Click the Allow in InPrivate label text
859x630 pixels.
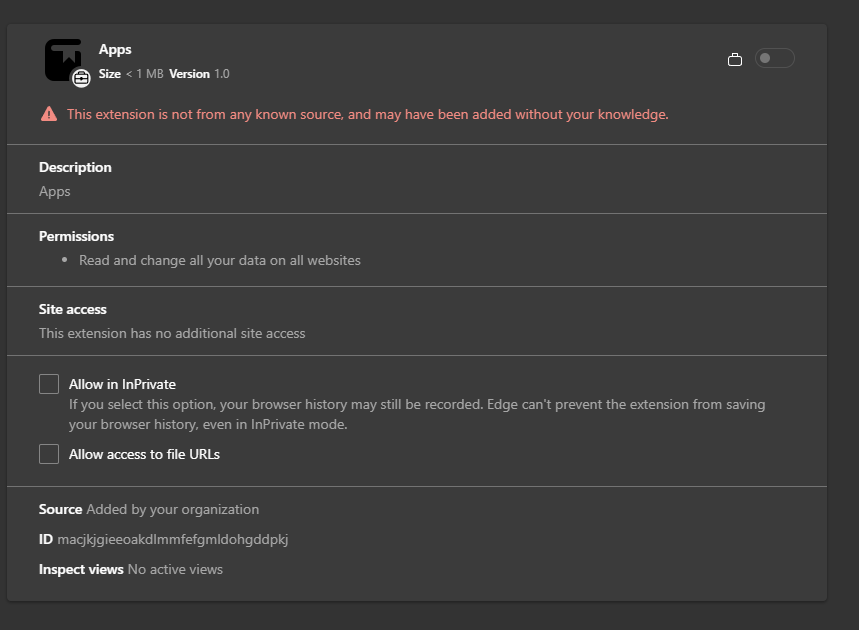[122, 385]
